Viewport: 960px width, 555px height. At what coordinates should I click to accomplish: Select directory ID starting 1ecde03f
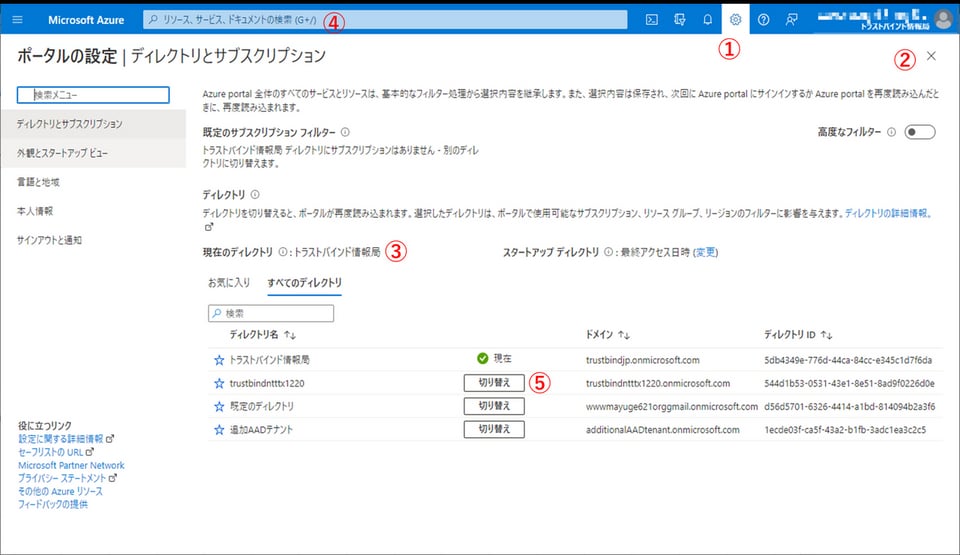845,430
